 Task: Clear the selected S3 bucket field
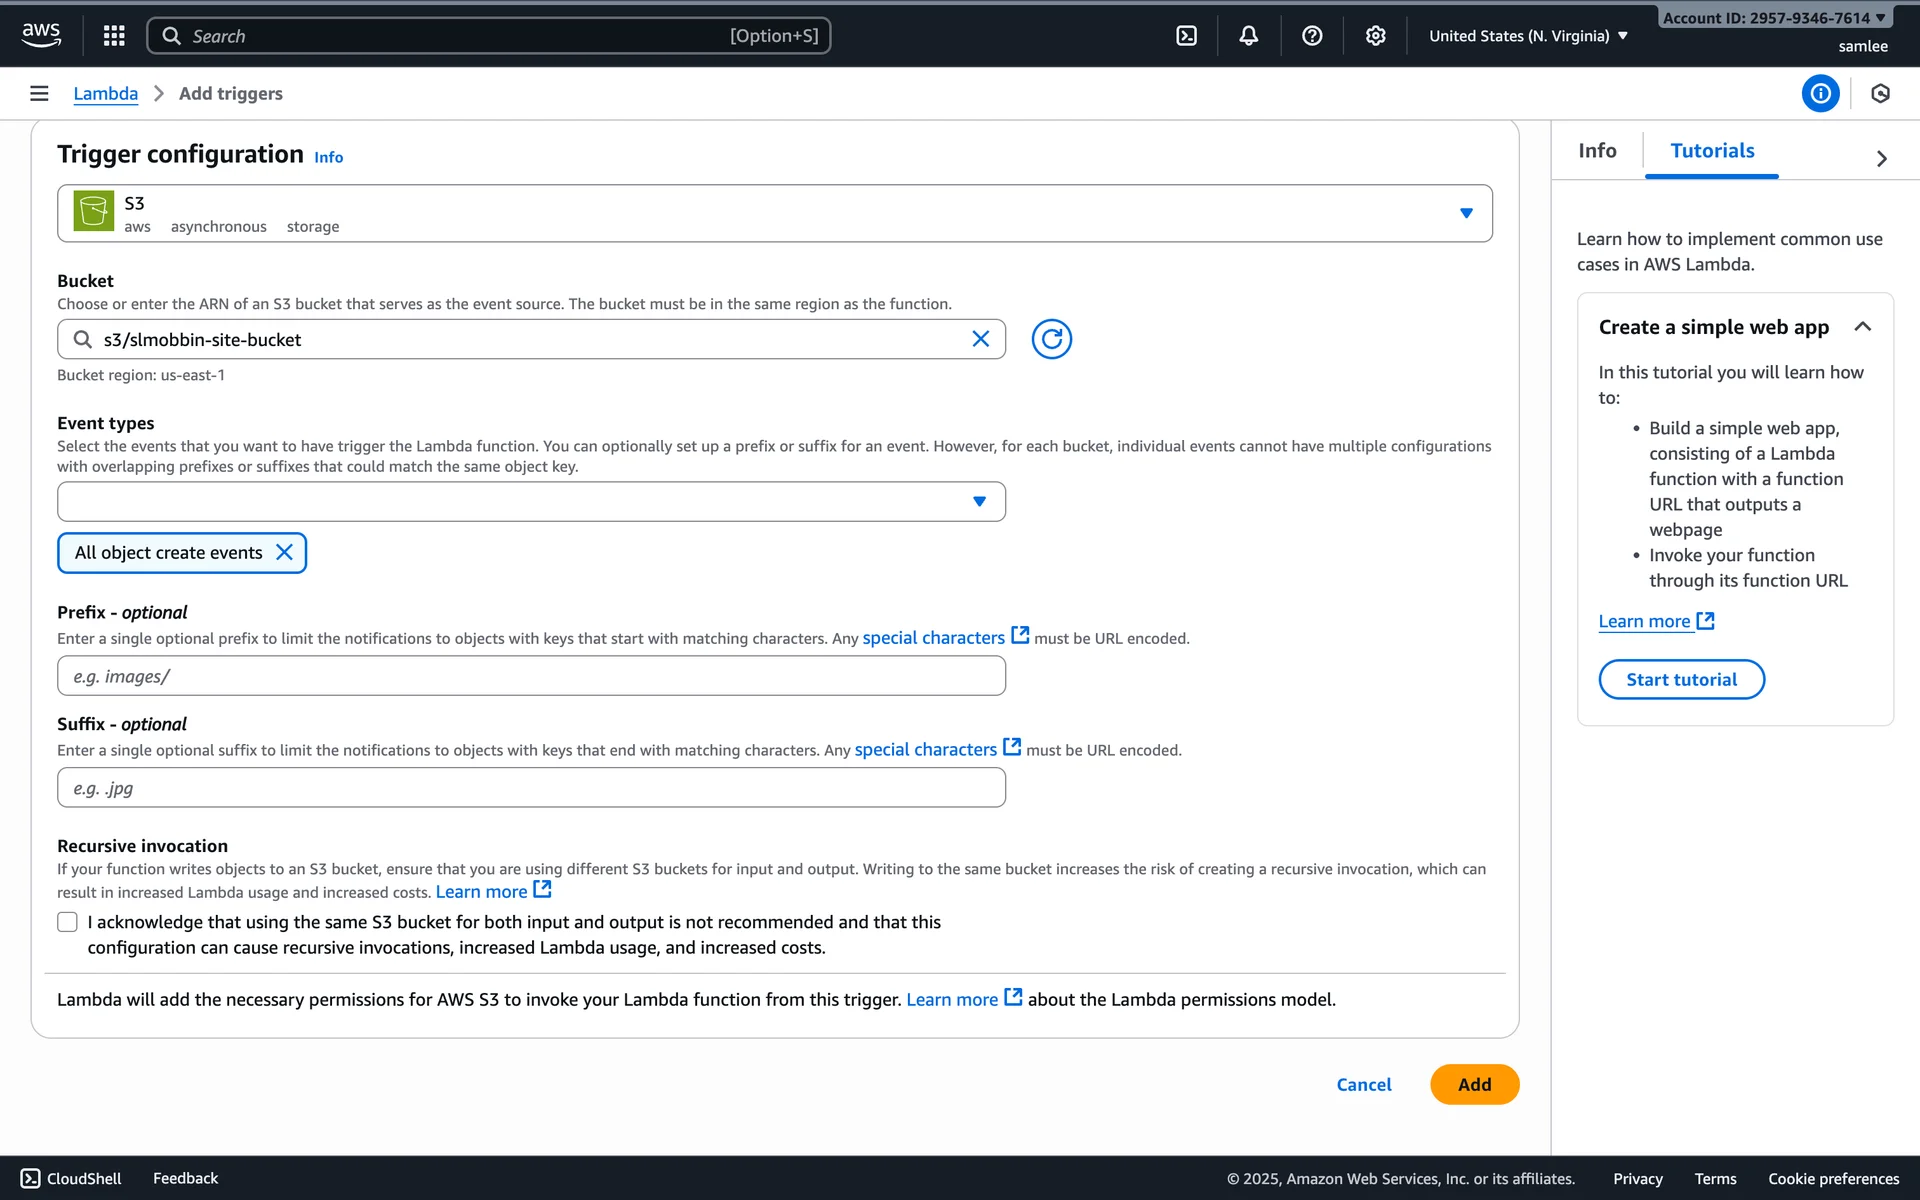980,339
